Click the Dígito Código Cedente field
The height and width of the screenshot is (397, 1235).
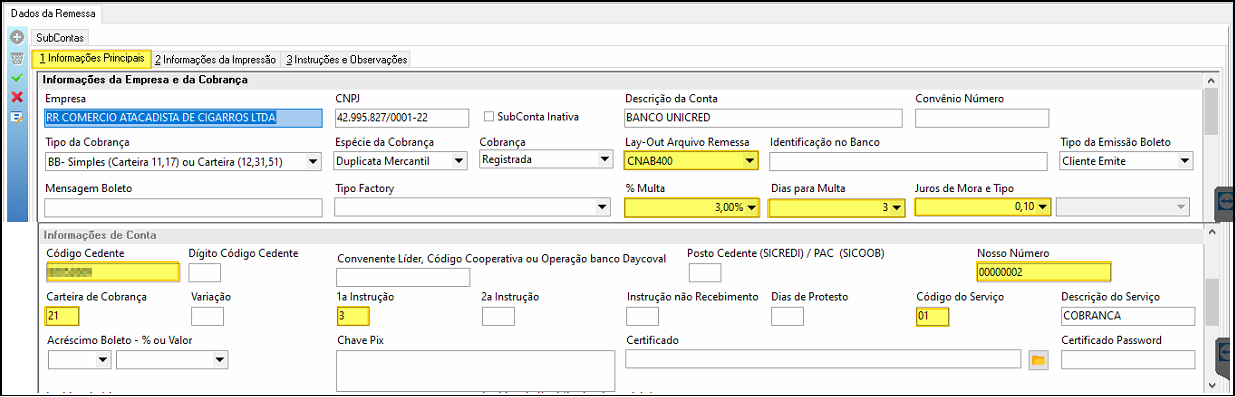point(205,272)
